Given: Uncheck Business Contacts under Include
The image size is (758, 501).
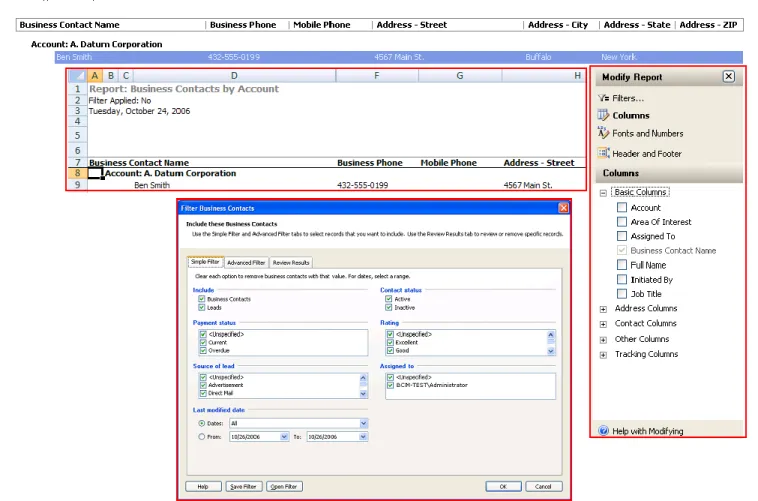Looking at the screenshot, I should click(x=202, y=299).
